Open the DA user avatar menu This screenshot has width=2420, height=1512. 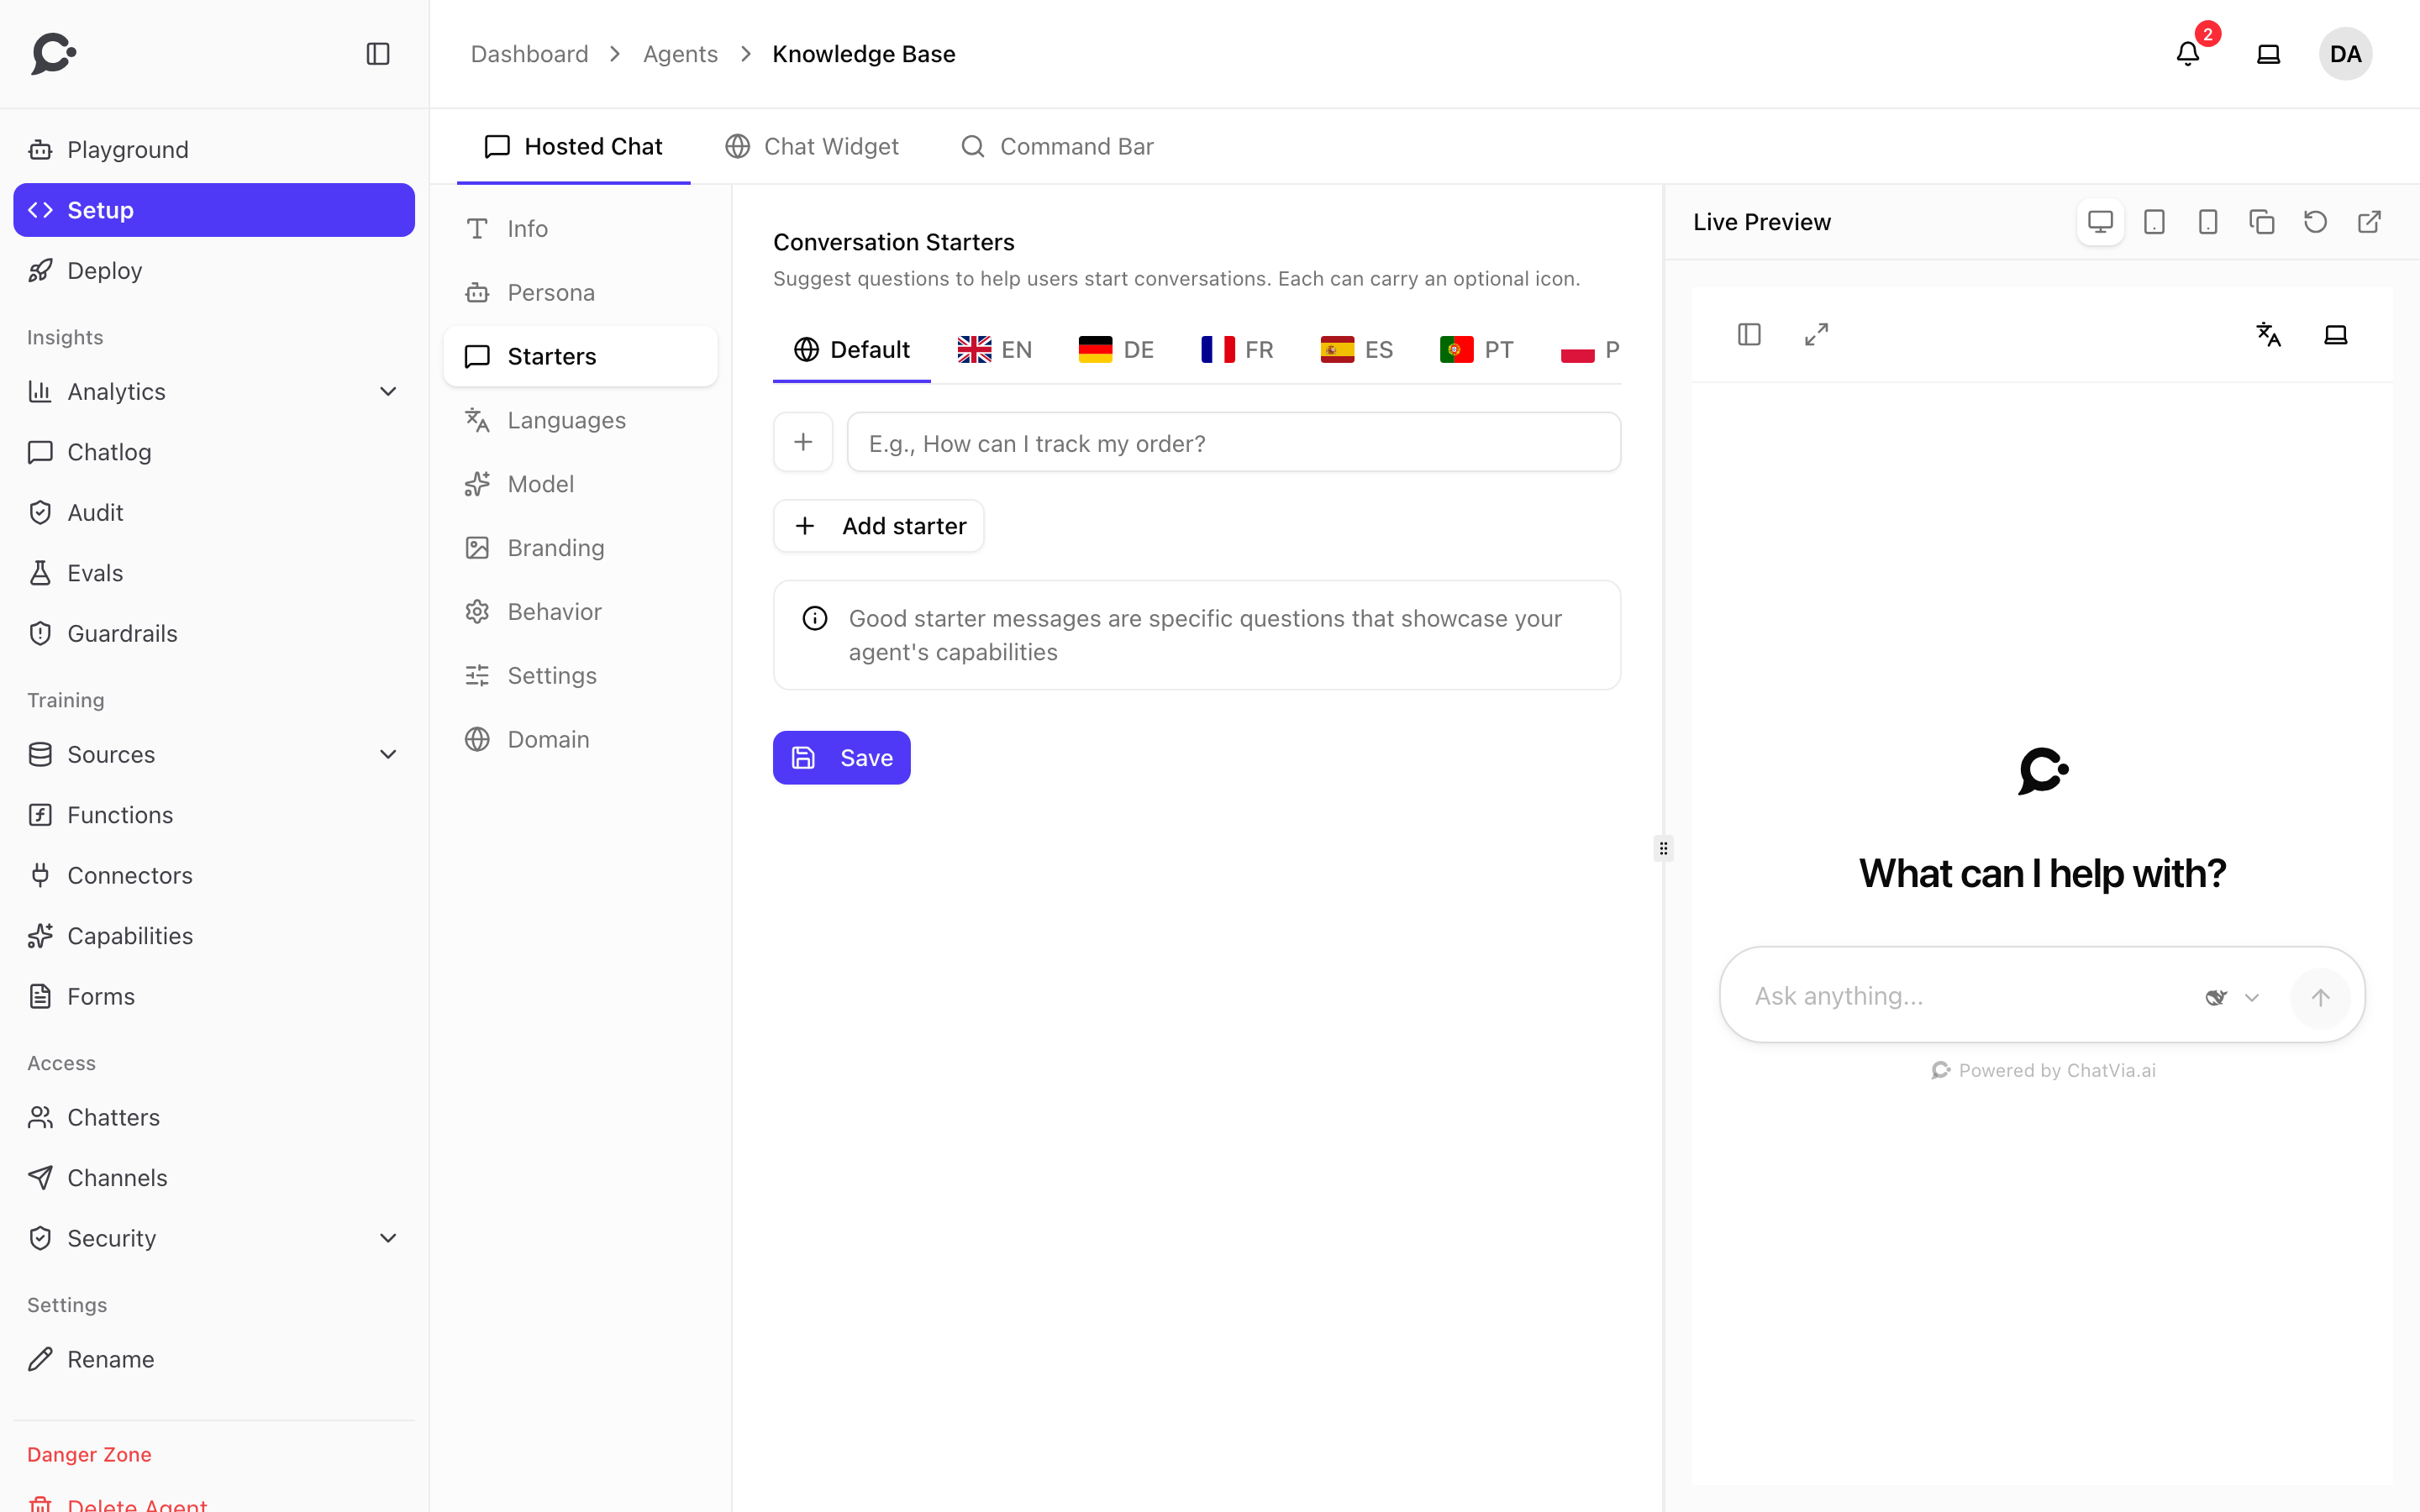2345,54
